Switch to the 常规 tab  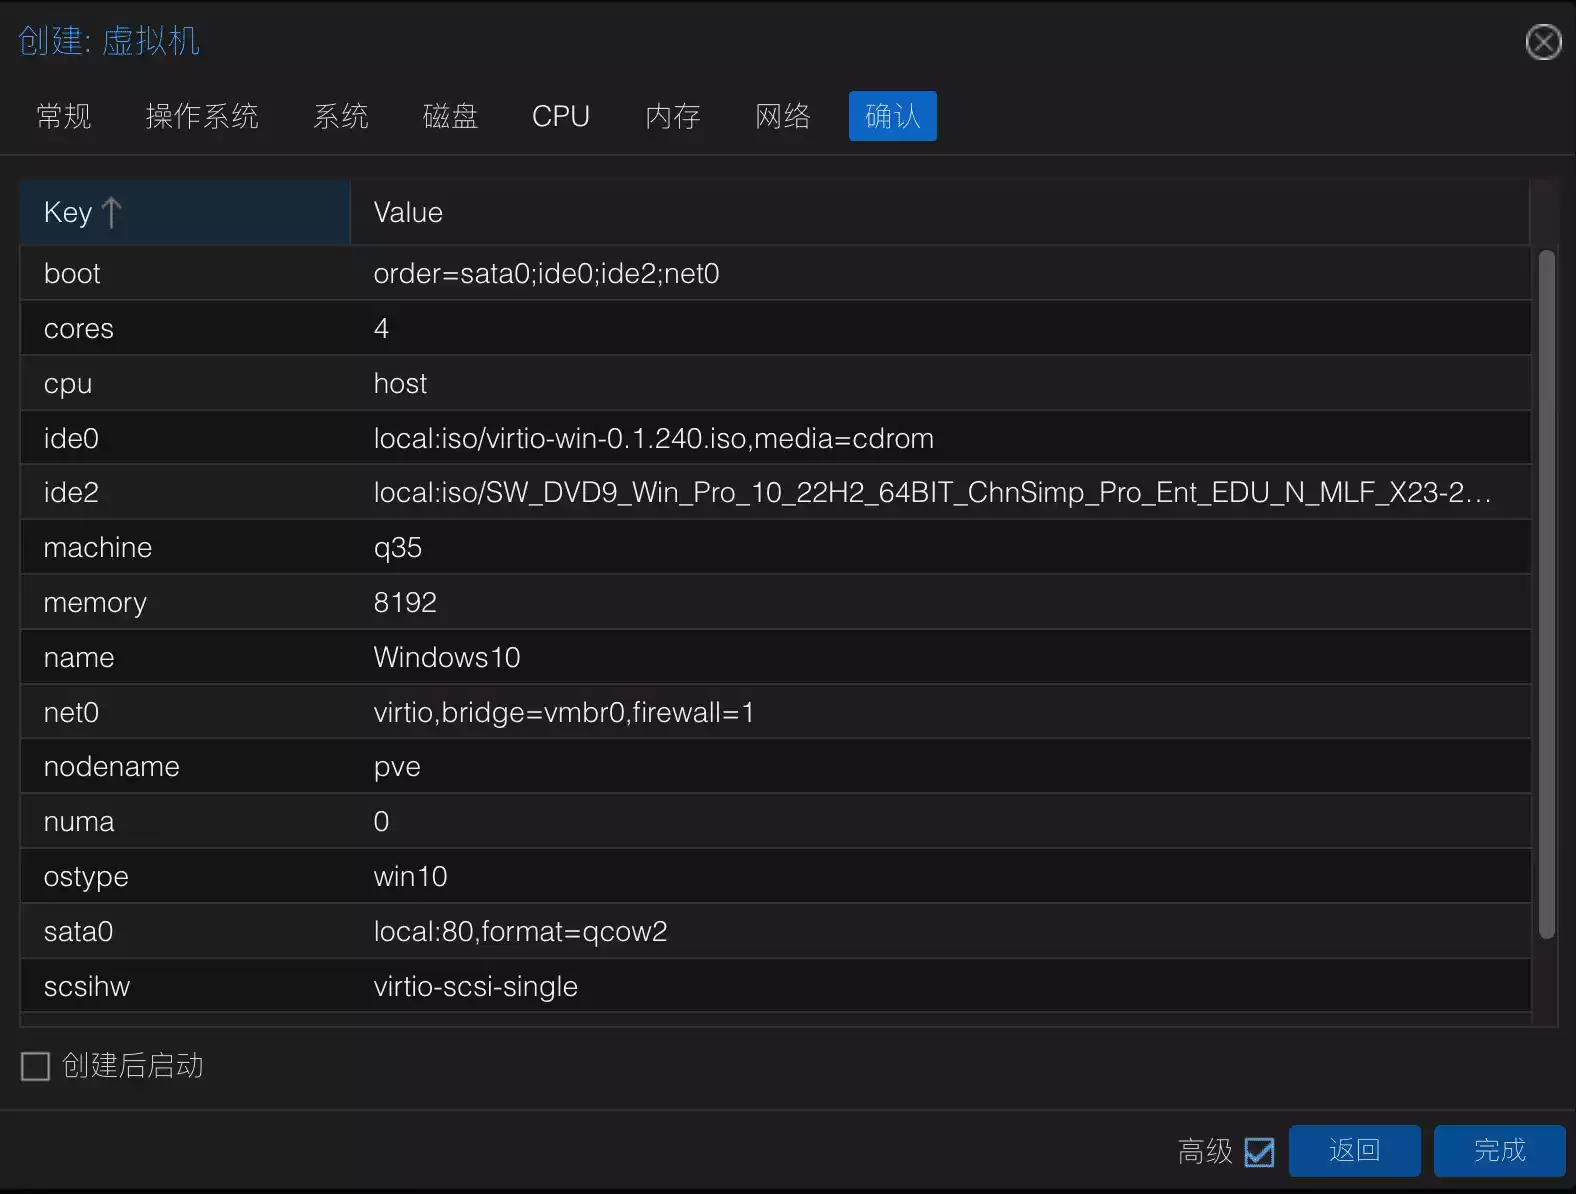tap(64, 116)
